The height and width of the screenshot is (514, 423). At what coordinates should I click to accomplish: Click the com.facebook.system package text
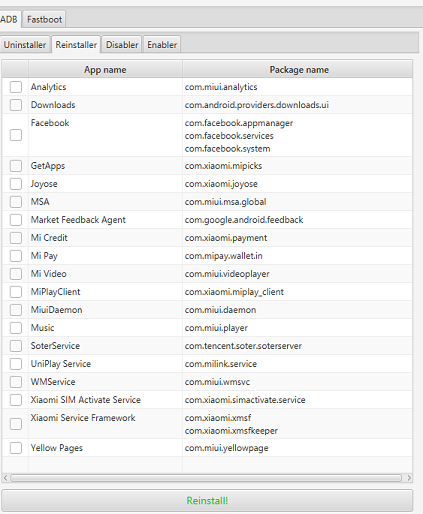227,148
